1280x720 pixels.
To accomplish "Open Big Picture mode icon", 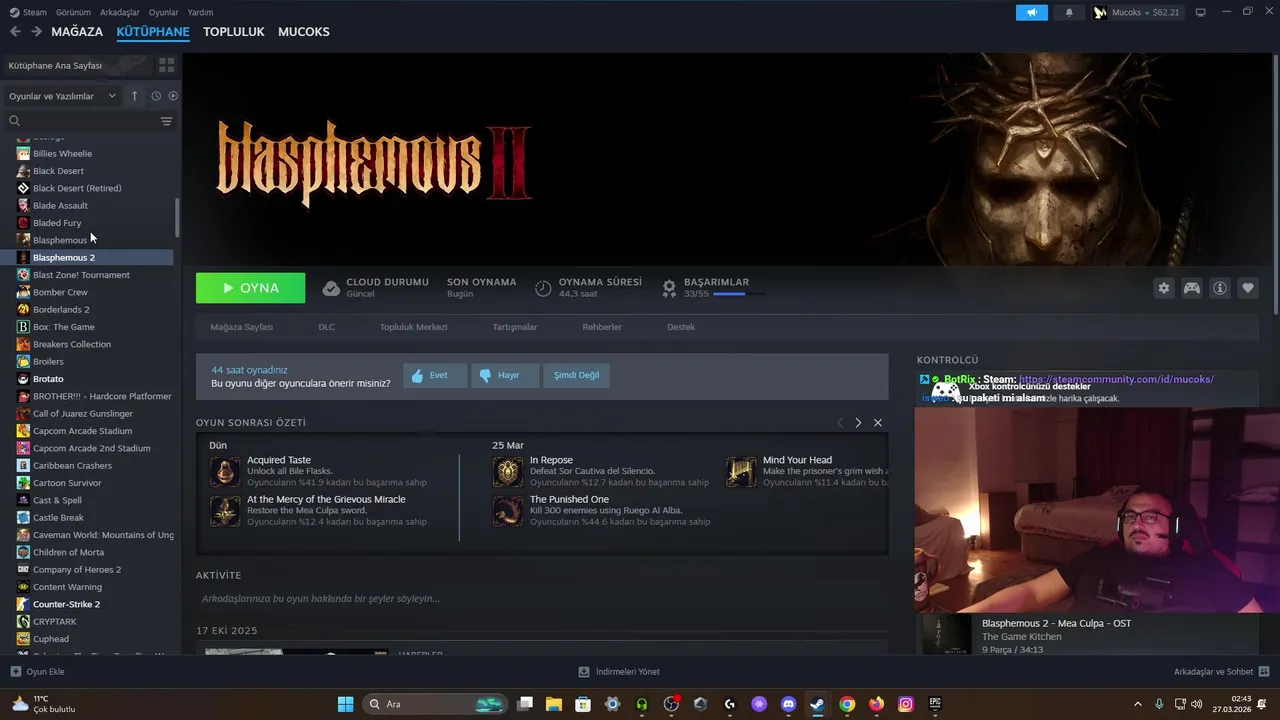I will coord(1201,12).
